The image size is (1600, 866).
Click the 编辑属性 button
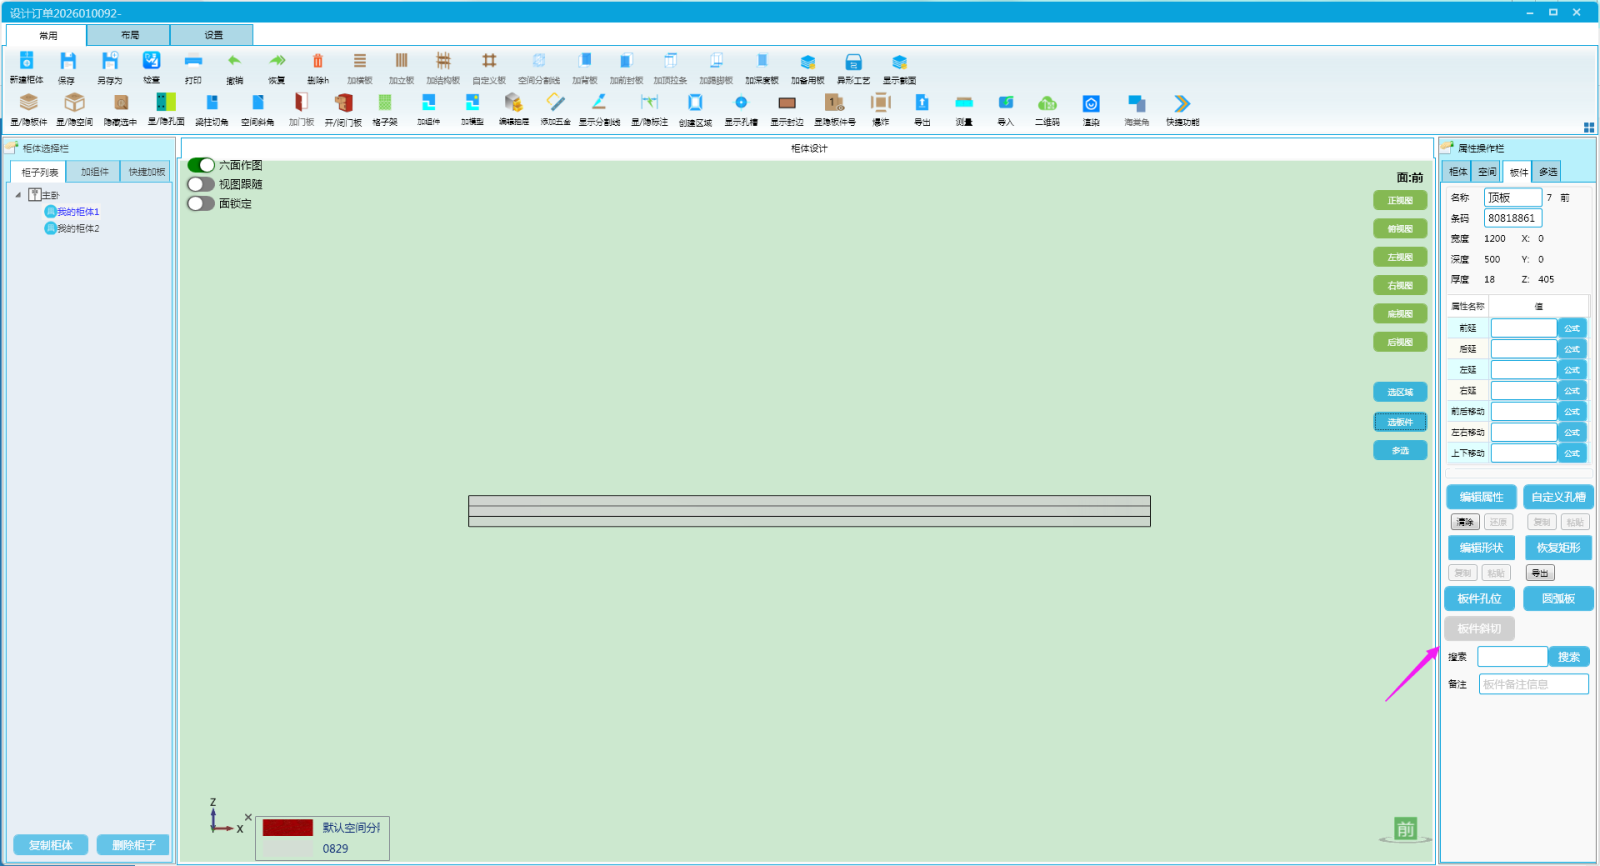click(1481, 497)
